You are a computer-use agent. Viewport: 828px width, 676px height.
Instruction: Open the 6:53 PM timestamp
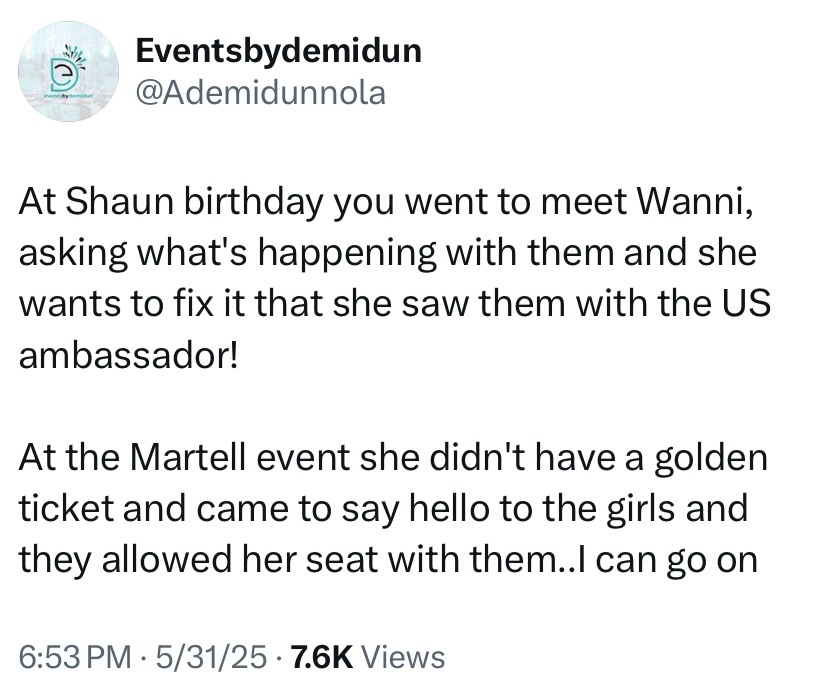click(x=75, y=656)
